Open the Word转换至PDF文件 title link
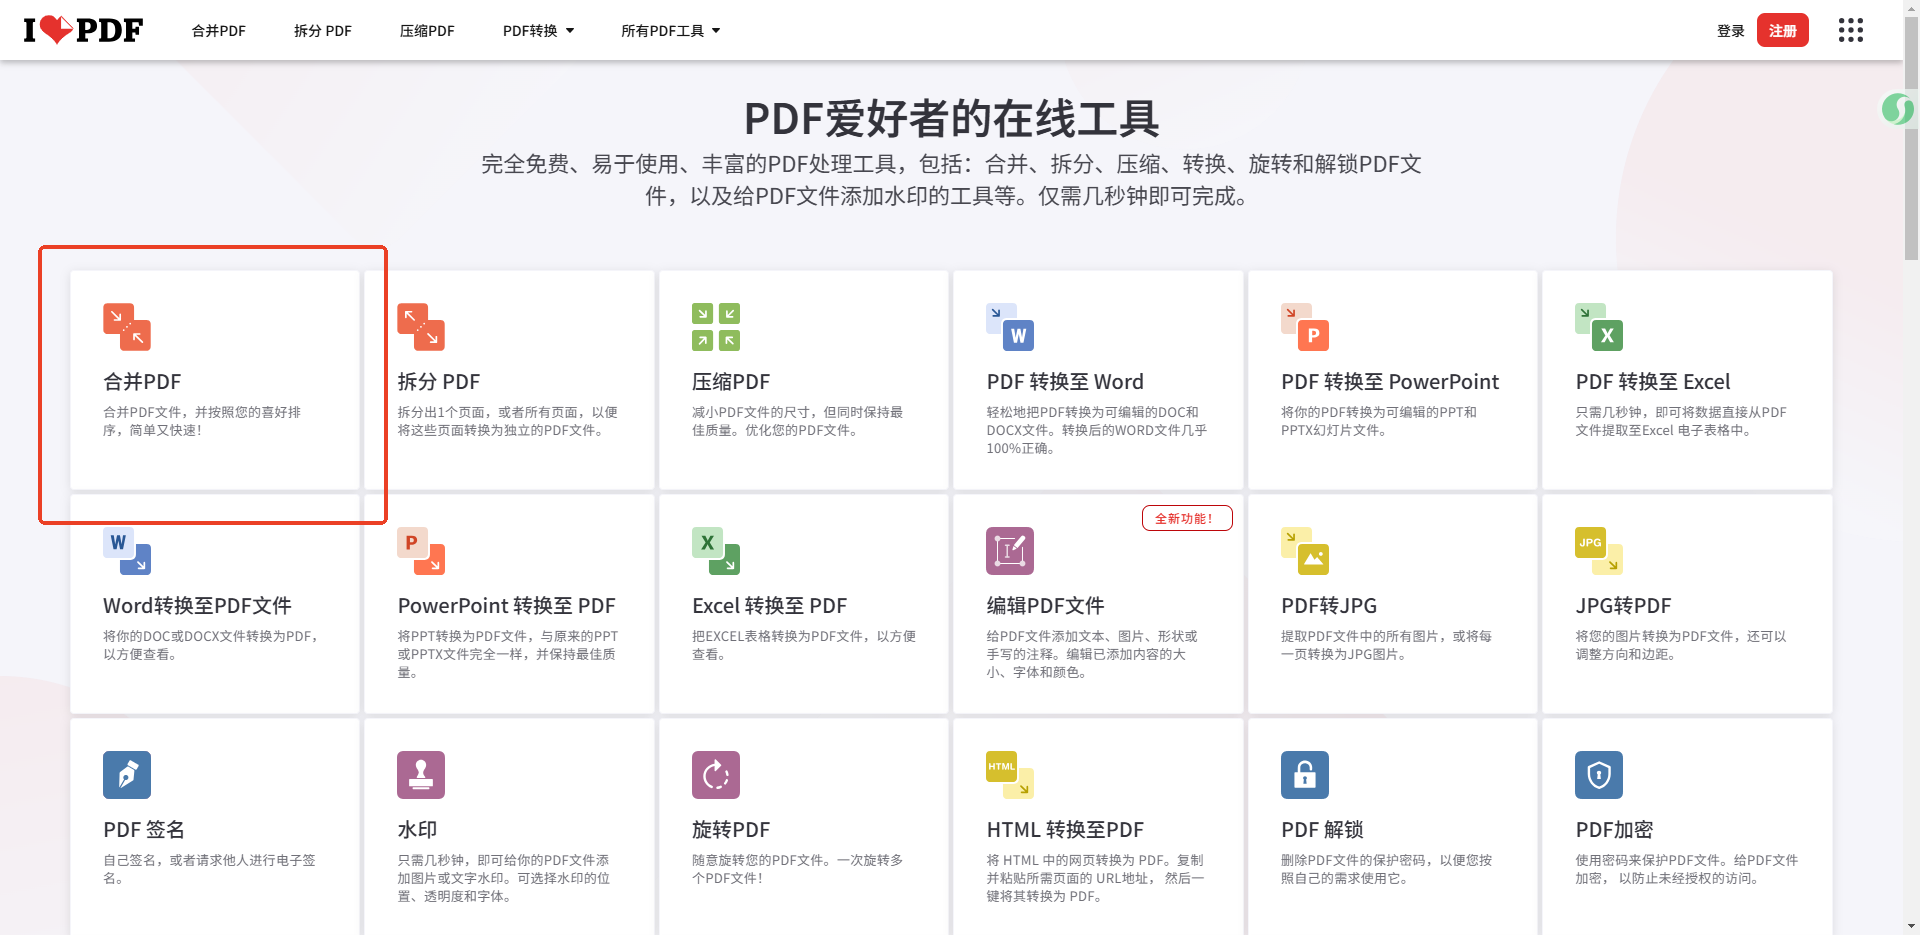The height and width of the screenshot is (935, 1920). point(197,606)
